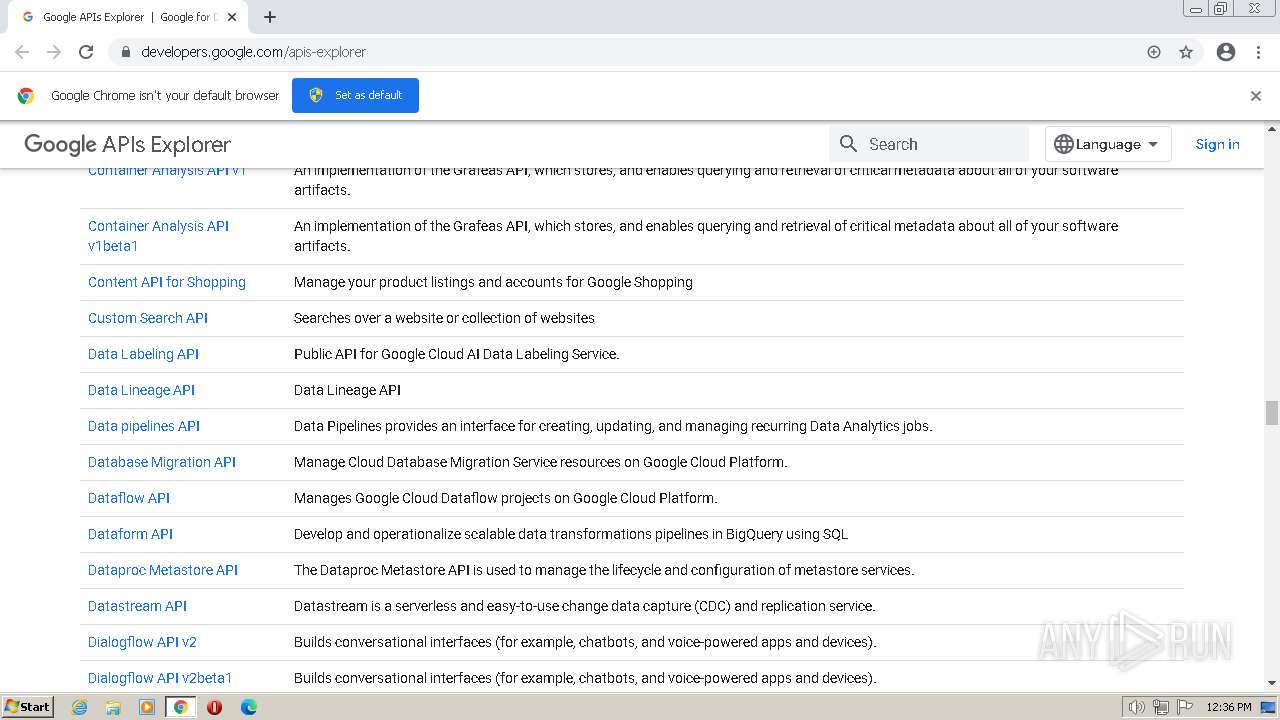The width and height of the screenshot is (1280, 720).
Task: Click 'Datastream is a serverless' description text
Action: click(x=585, y=606)
